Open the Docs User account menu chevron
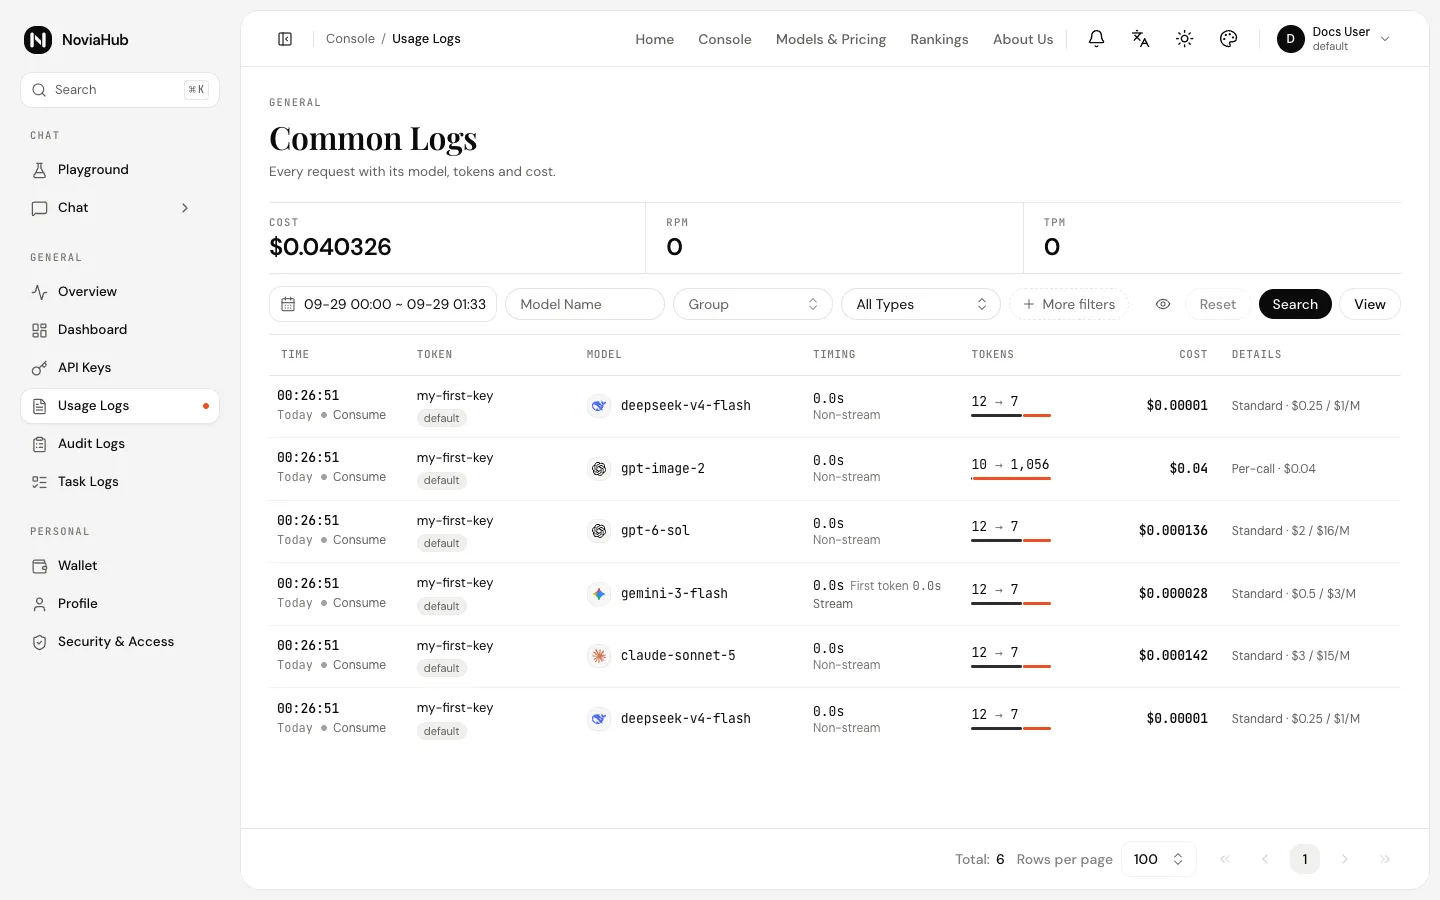This screenshot has width=1440, height=900. click(1385, 39)
